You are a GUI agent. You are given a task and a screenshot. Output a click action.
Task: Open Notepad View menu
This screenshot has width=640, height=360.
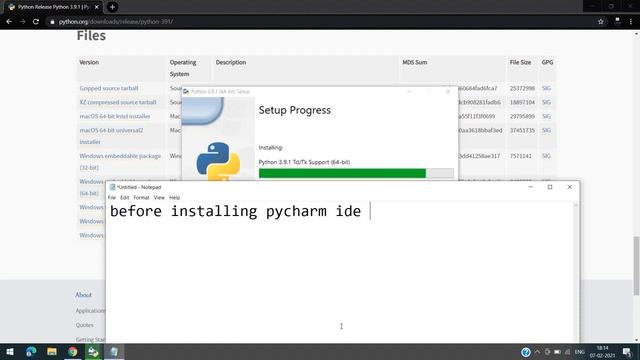159,198
